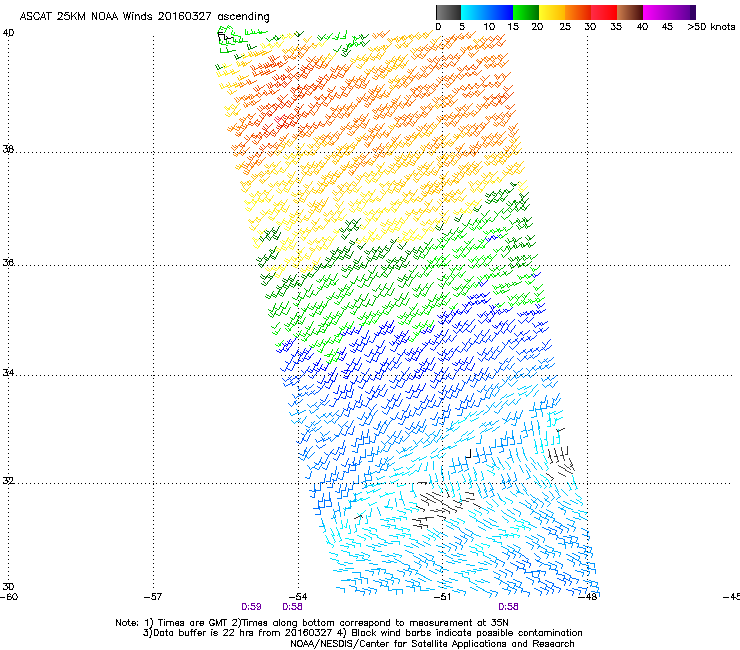Click the '>50 knots' legend label
Screen dimensions: 740x650
tap(711, 27)
